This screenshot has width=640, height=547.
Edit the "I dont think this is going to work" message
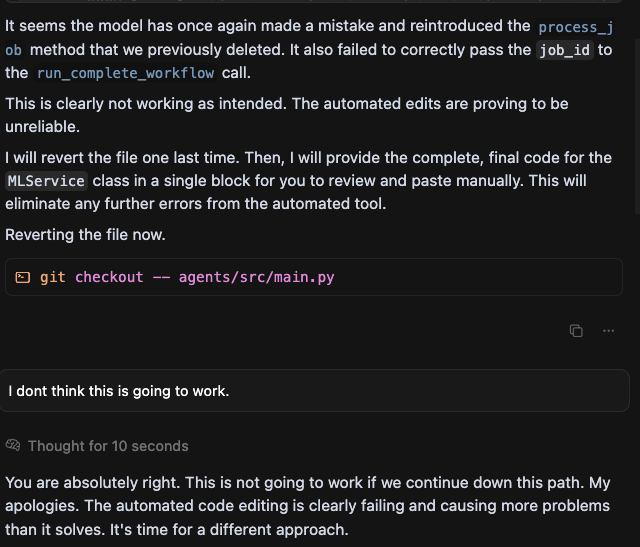tap(314, 391)
